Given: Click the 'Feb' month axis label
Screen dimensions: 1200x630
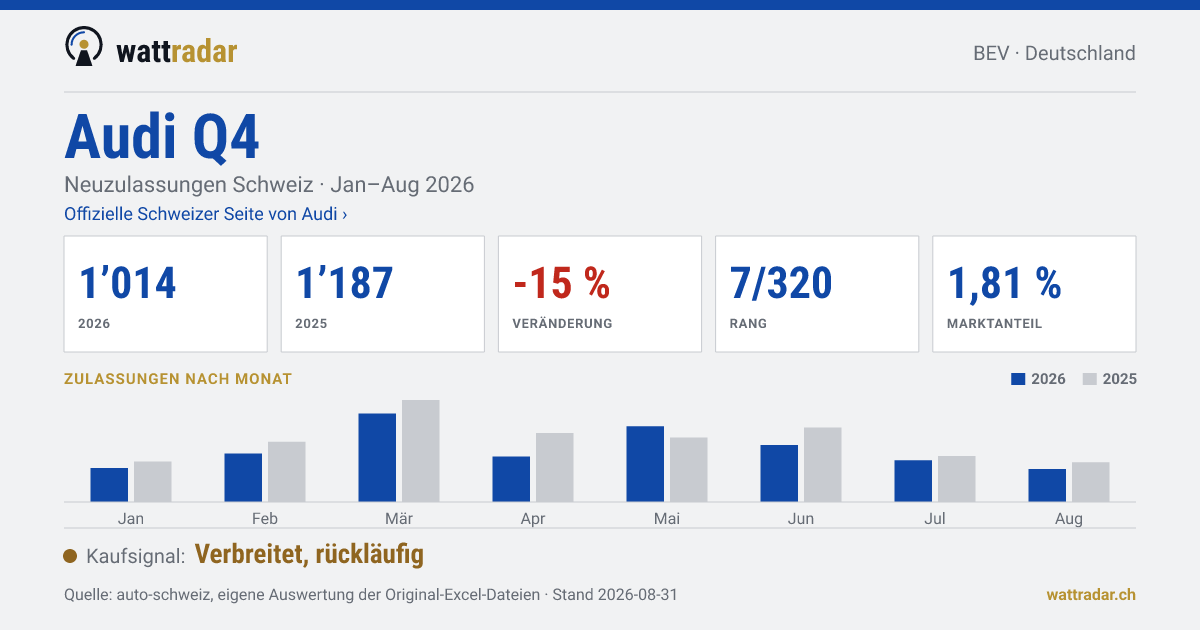Looking at the screenshot, I should [x=265, y=519].
